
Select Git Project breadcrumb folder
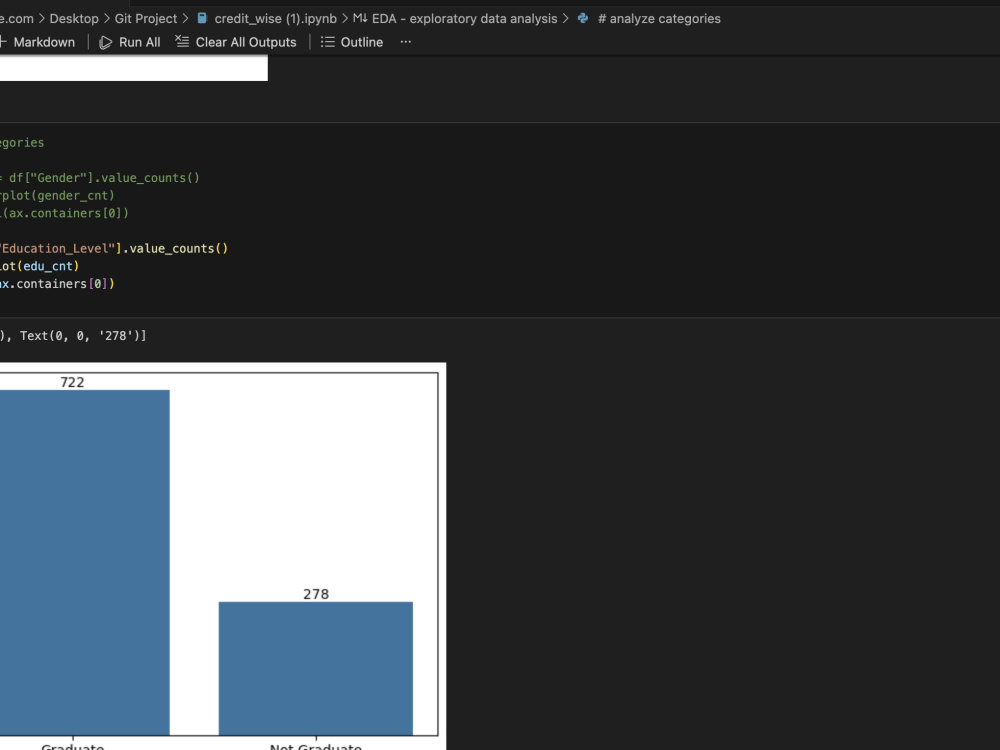[x=145, y=18]
